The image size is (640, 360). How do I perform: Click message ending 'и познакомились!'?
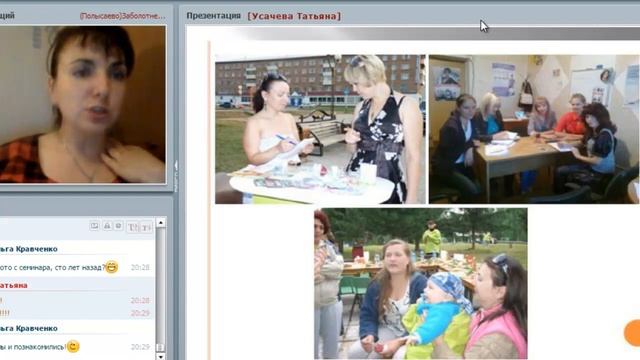pos(33,347)
